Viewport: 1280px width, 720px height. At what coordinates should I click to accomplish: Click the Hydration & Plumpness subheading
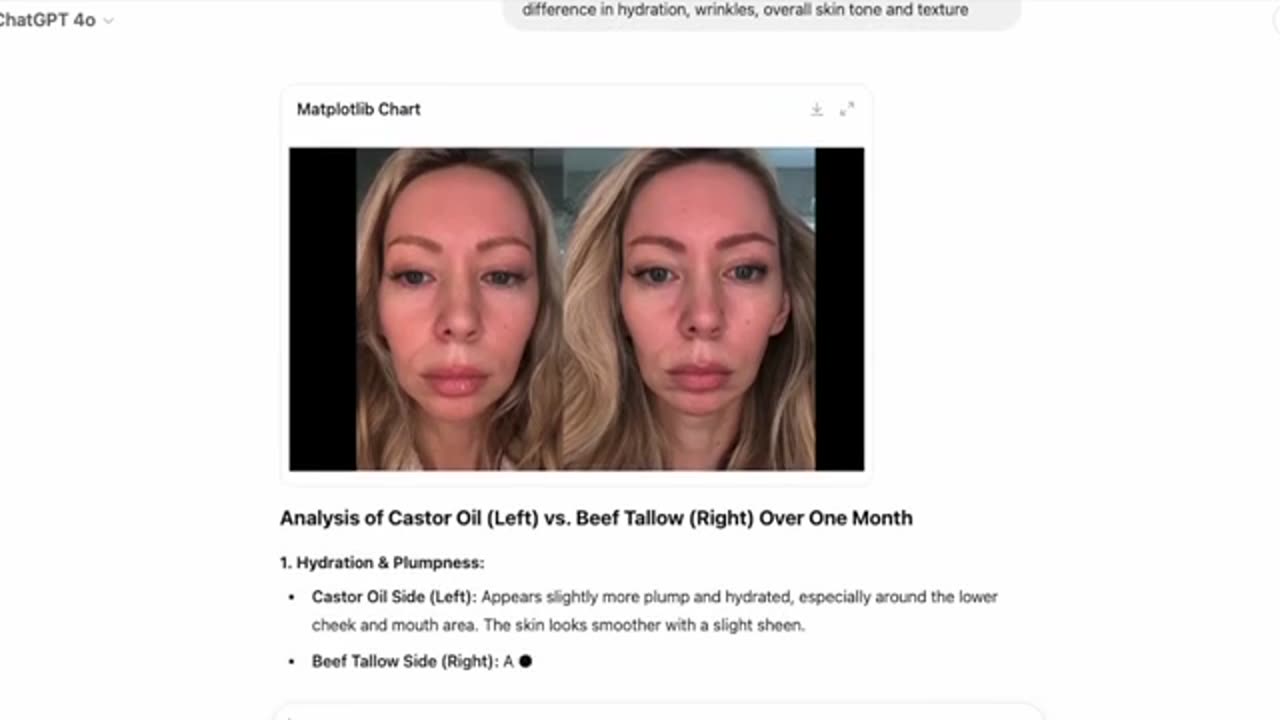pyautogui.click(x=382, y=563)
